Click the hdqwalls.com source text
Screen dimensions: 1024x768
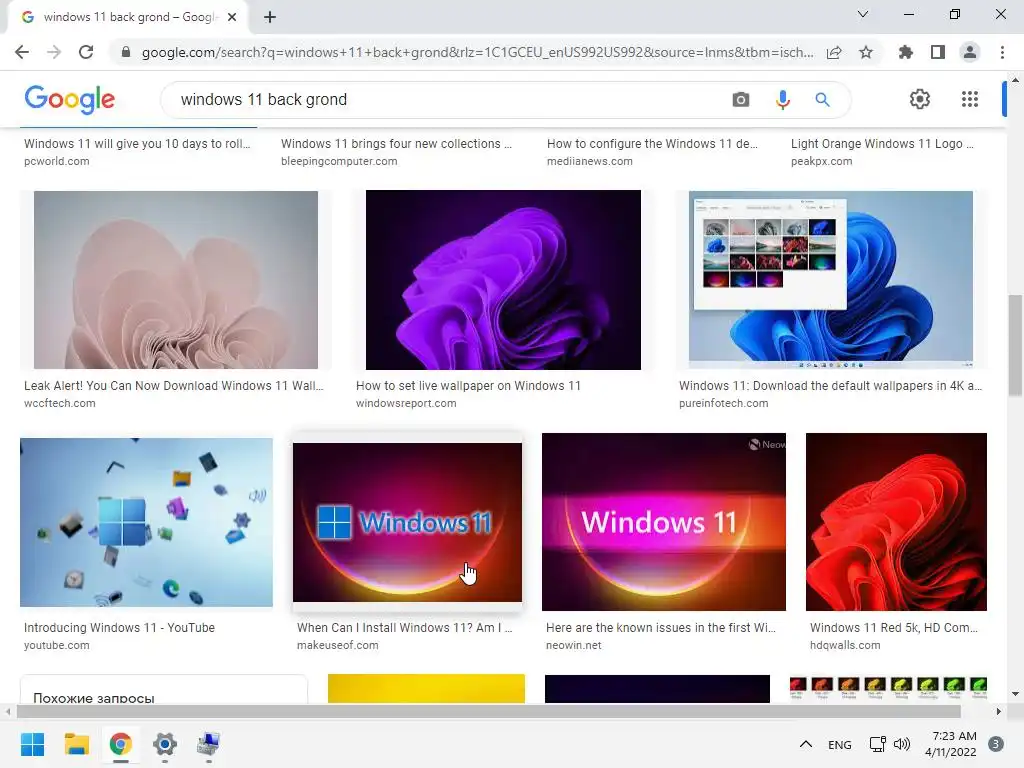tap(845, 645)
